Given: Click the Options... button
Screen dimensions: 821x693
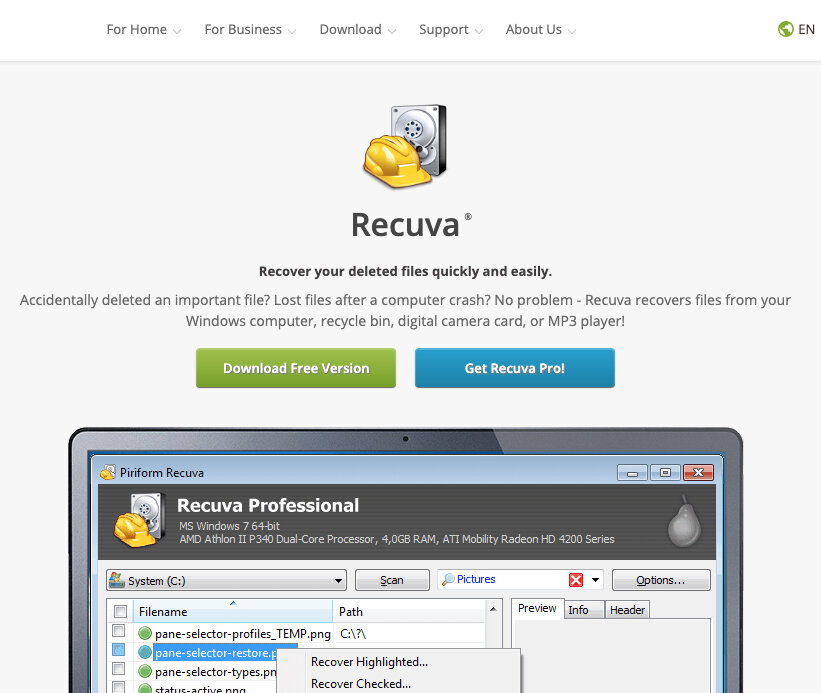Looking at the screenshot, I should [x=661, y=580].
